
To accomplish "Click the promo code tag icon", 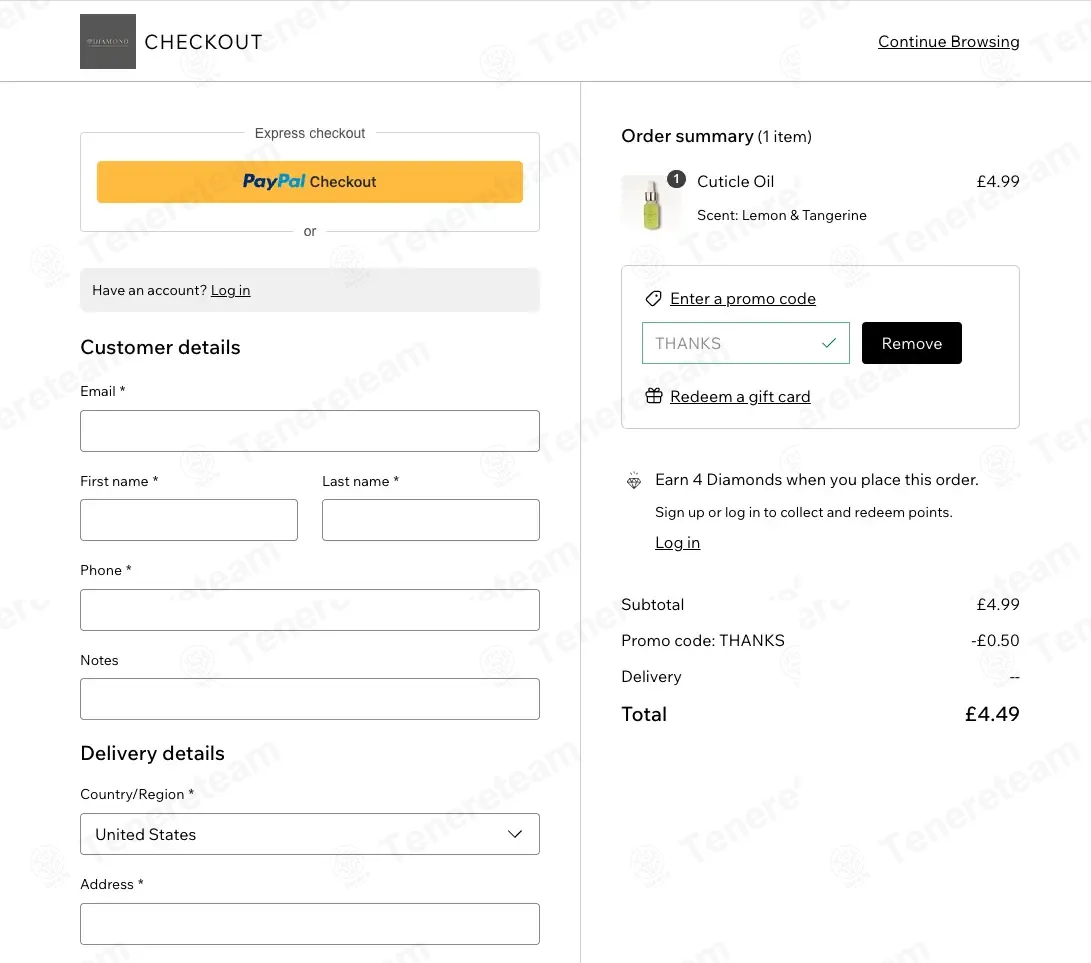I will coord(653,299).
